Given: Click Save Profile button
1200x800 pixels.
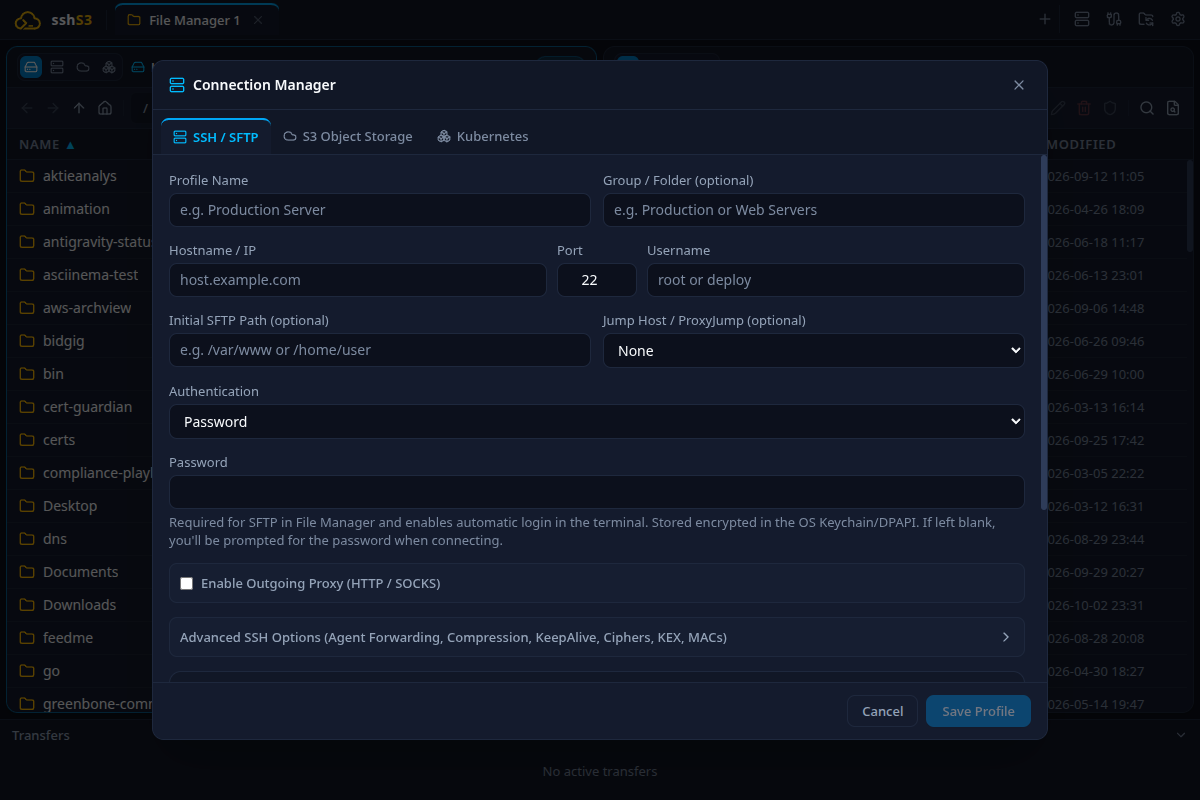Looking at the screenshot, I should 978,711.
